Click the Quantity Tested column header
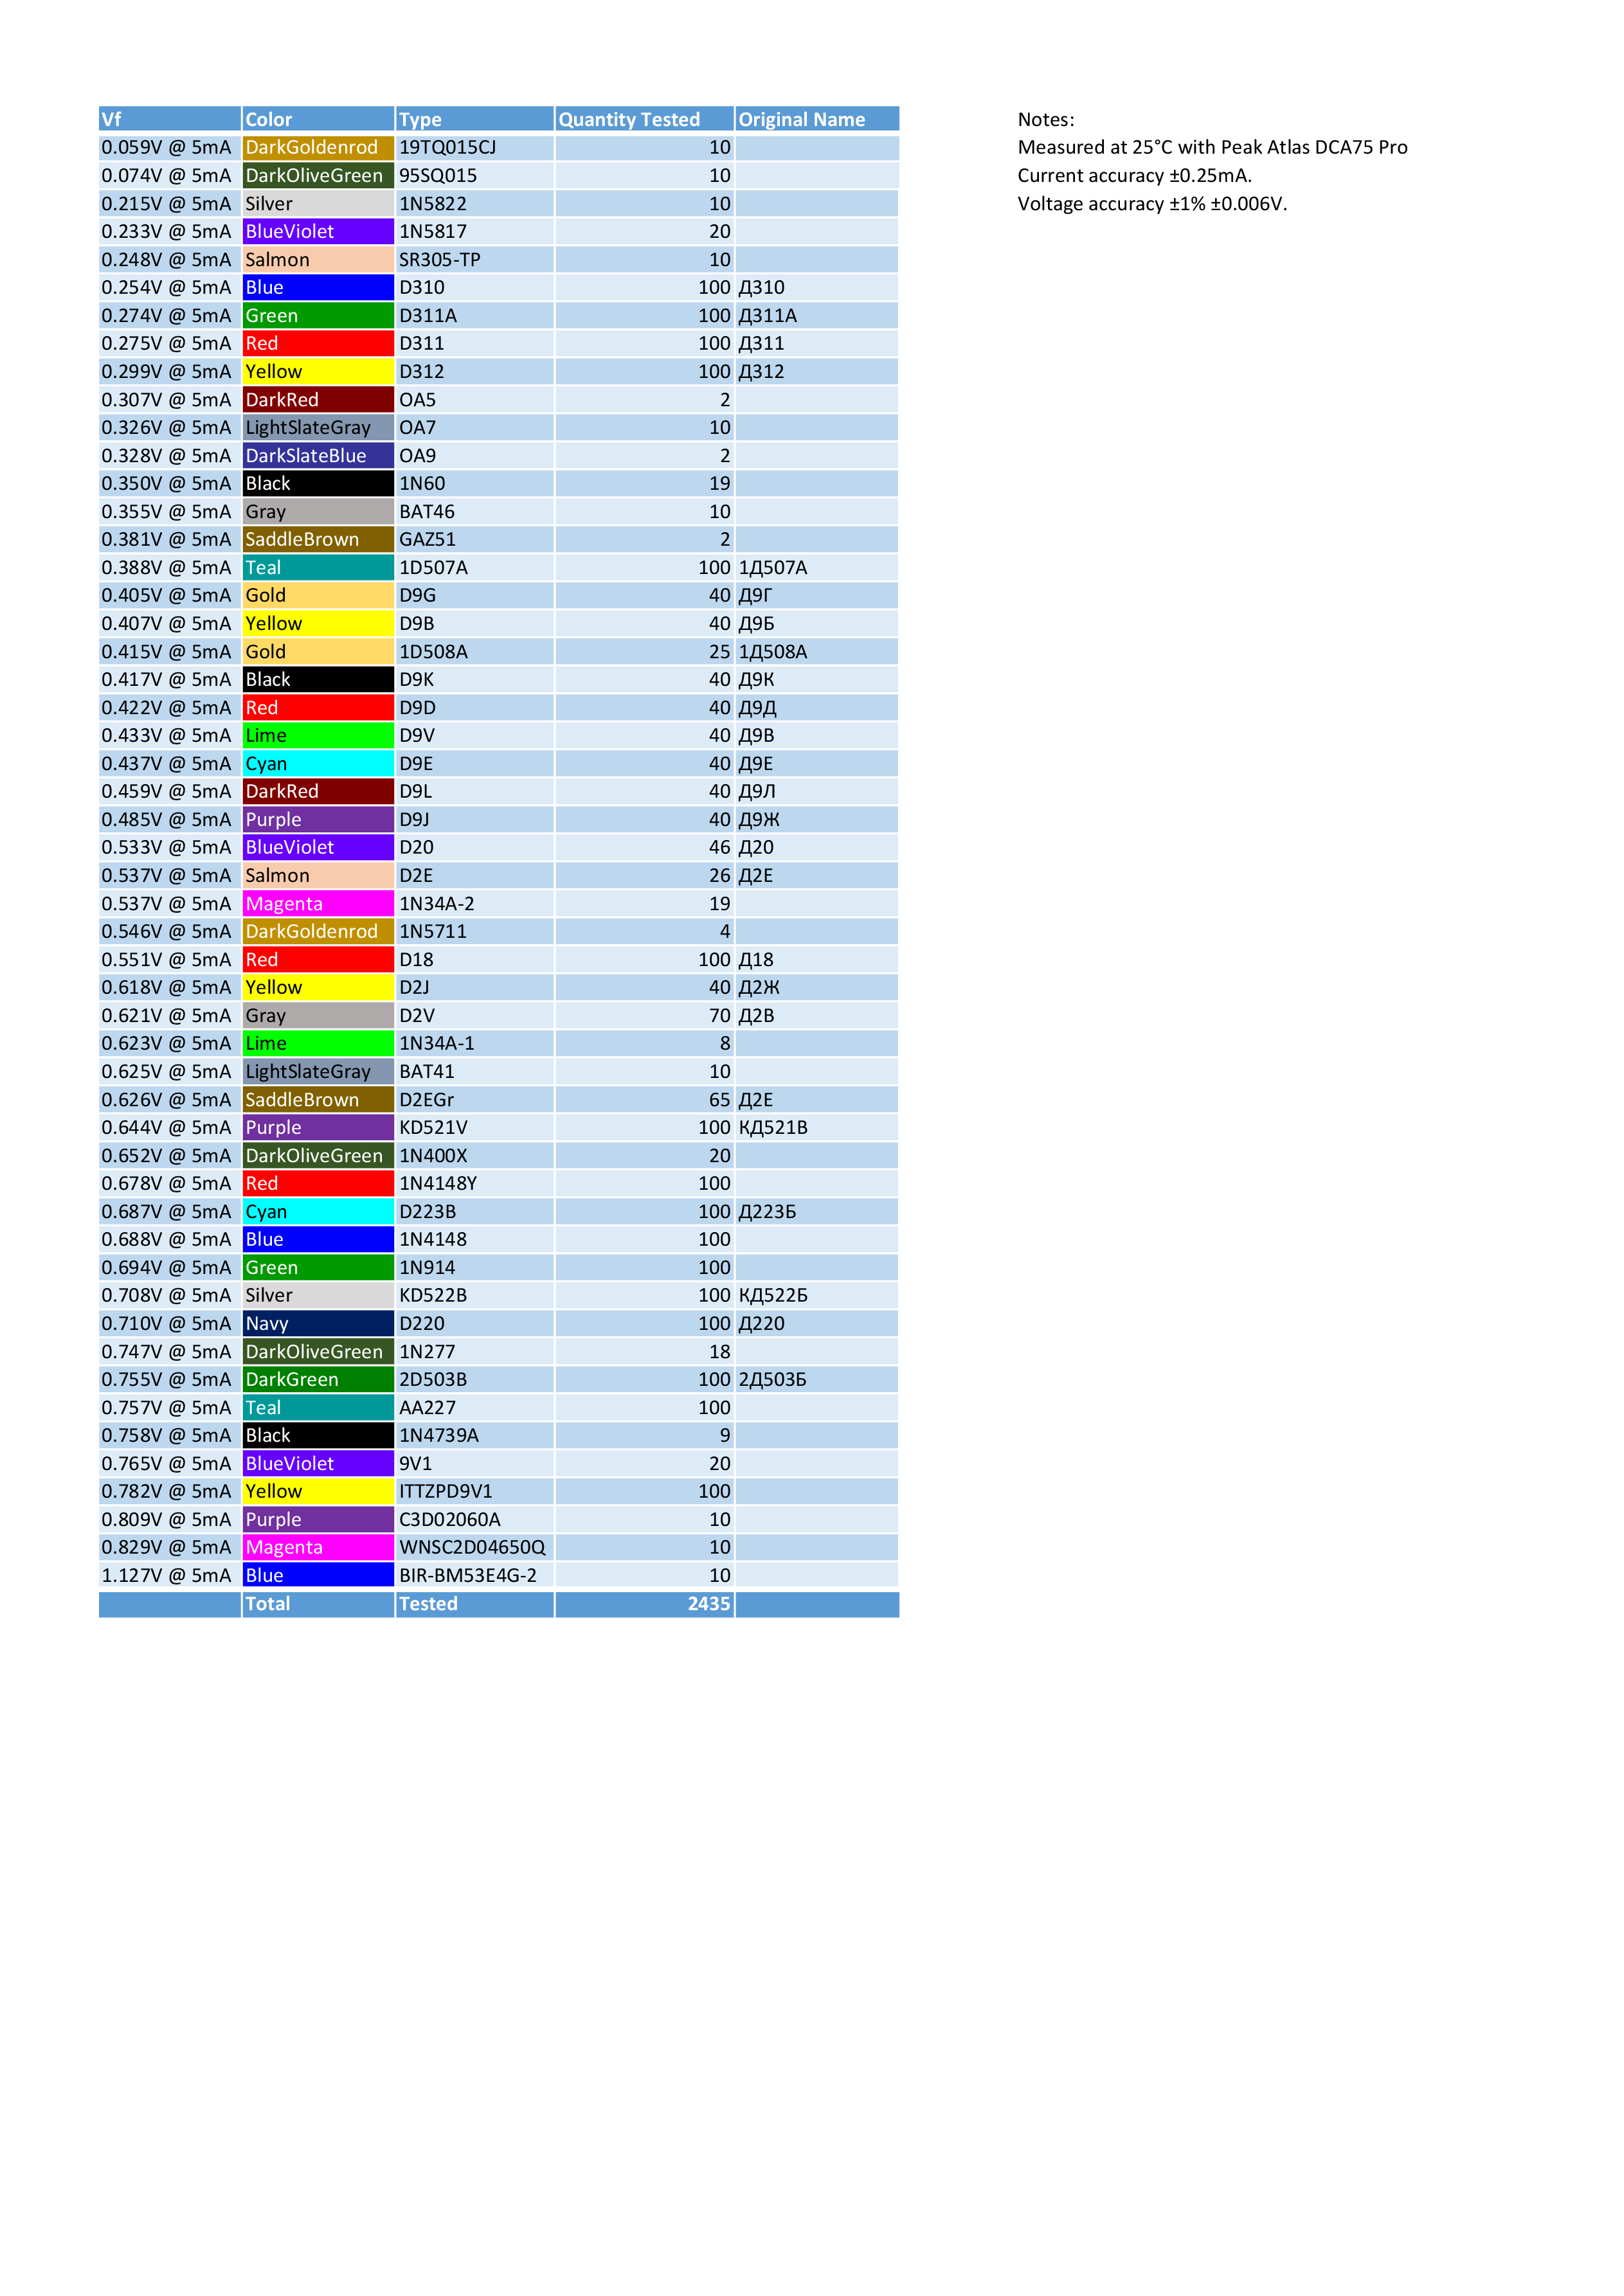Screen dimensions: 1624x2296 pos(645,119)
